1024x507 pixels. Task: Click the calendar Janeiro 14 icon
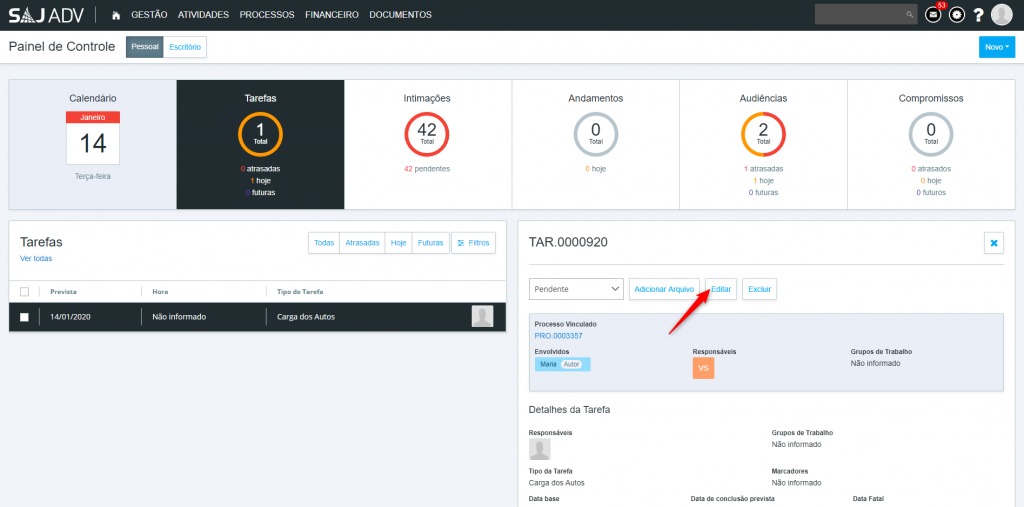pos(93,138)
